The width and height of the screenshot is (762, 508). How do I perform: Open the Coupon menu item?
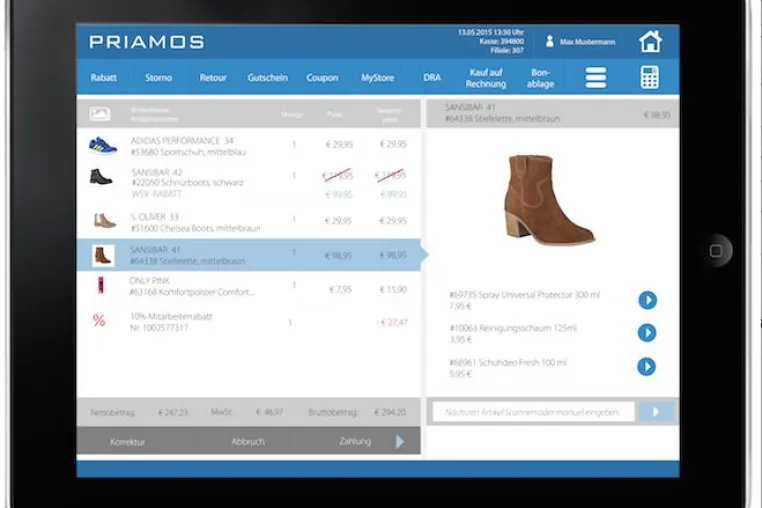322,78
